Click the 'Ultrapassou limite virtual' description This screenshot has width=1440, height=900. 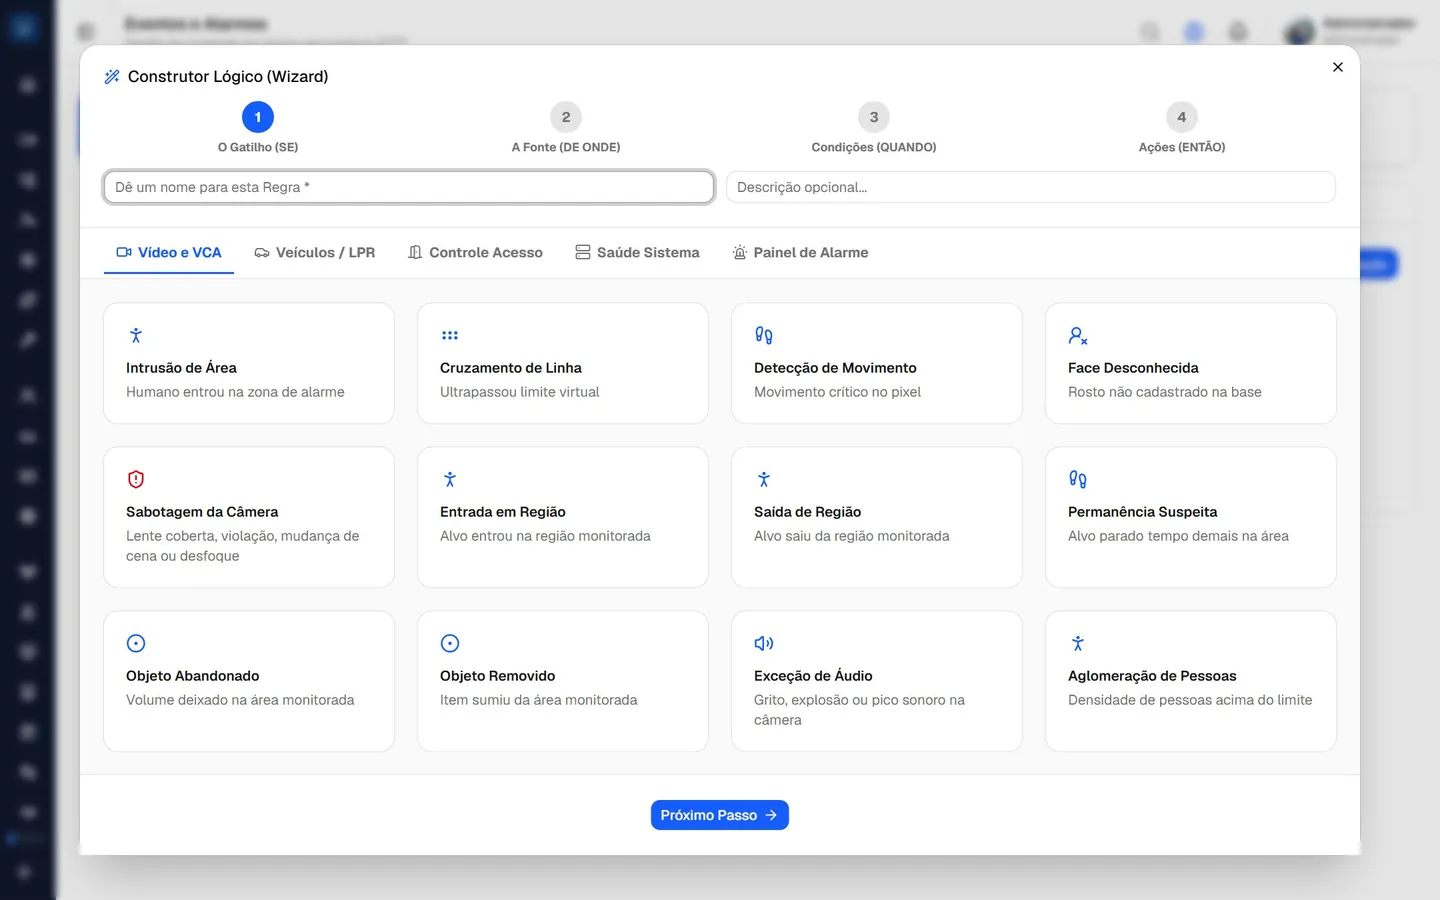(x=519, y=392)
